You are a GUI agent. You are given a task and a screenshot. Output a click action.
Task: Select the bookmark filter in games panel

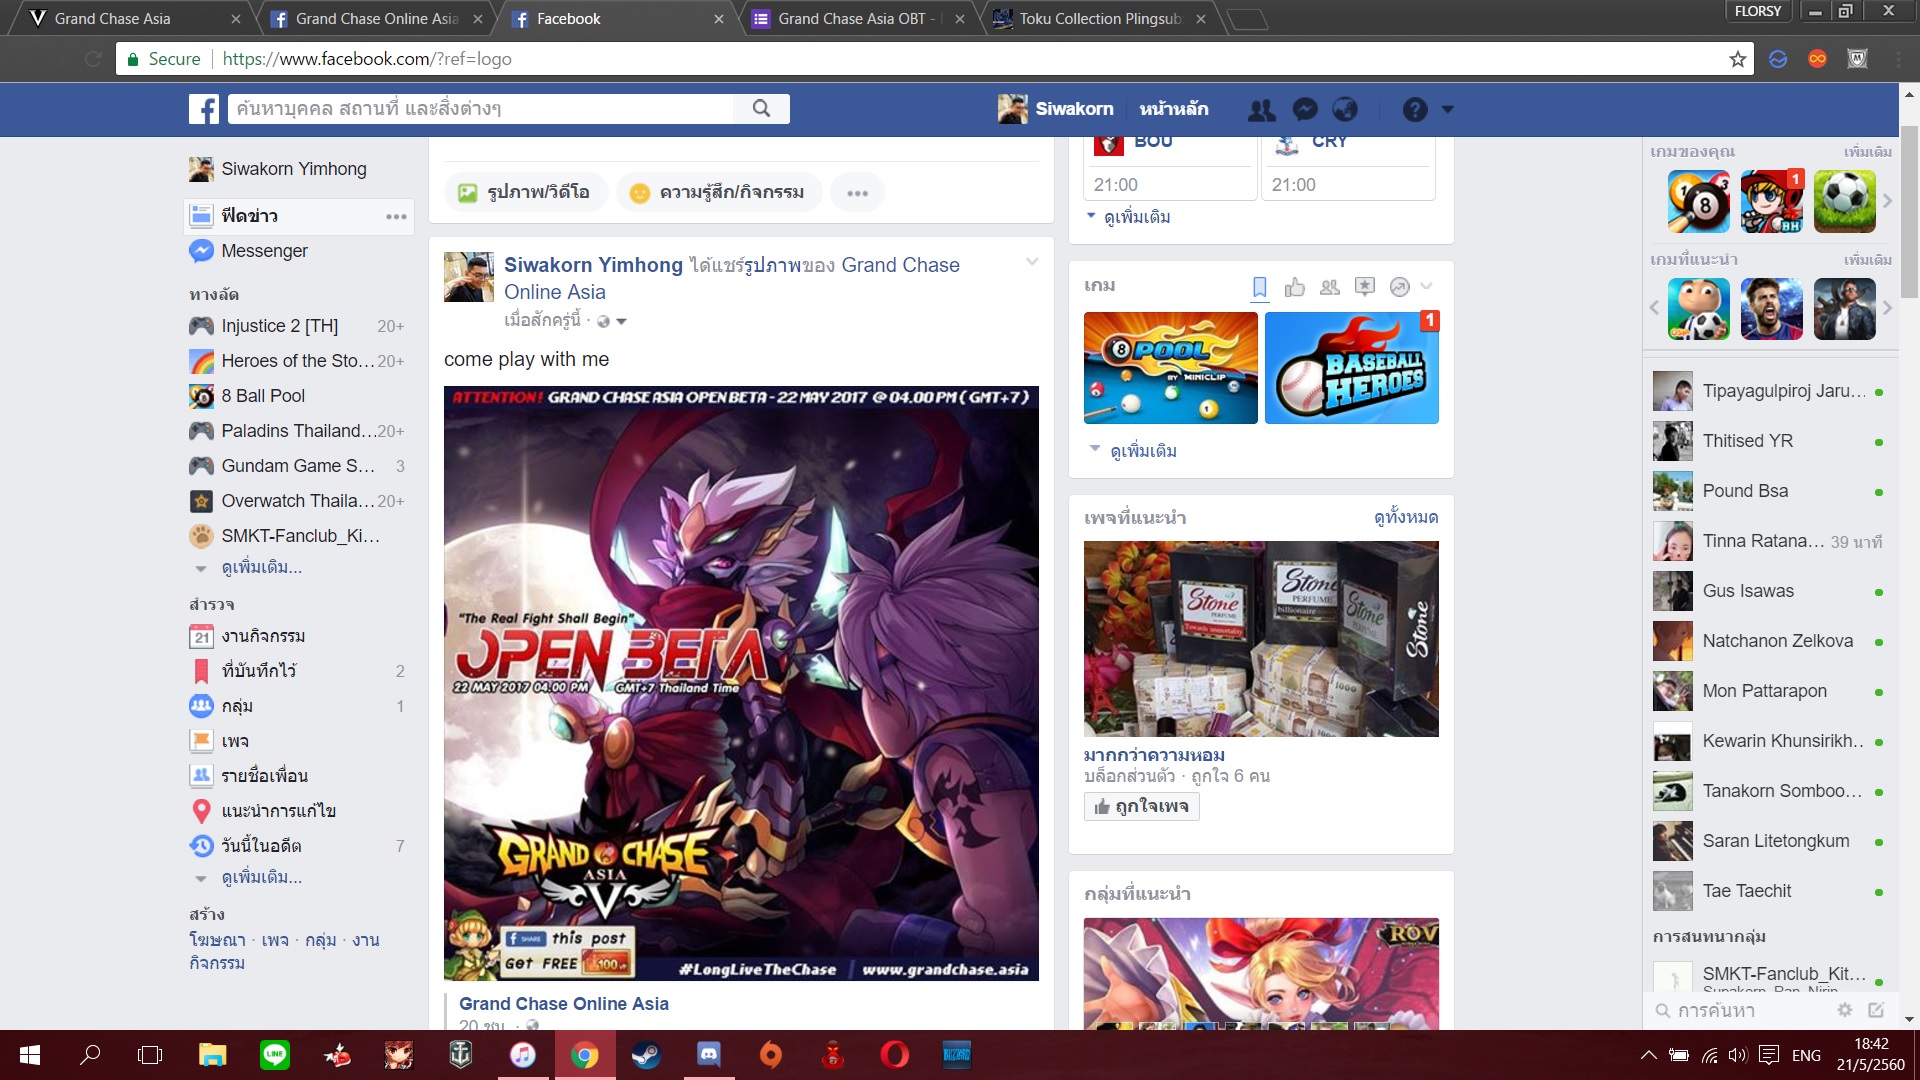click(x=1260, y=287)
